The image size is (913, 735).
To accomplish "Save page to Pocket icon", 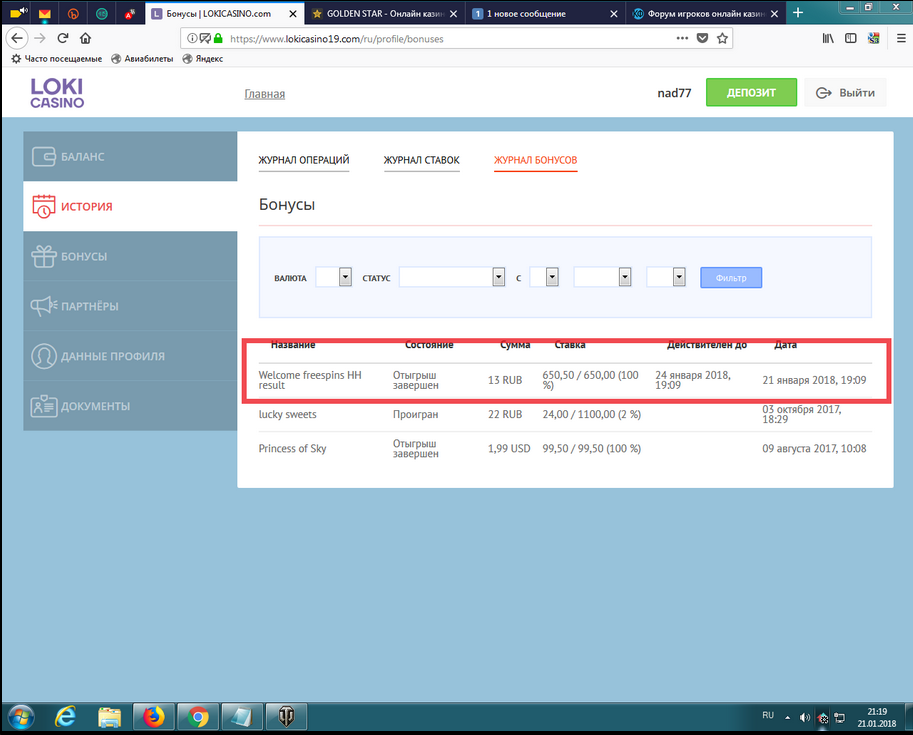I will point(703,38).
